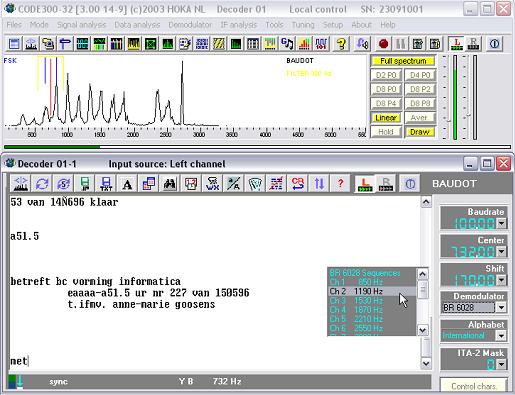Viewport: 515px width, 395px height.
Task: Open the Demodulator BR 6028 dropdown
Action: [501, 307]
